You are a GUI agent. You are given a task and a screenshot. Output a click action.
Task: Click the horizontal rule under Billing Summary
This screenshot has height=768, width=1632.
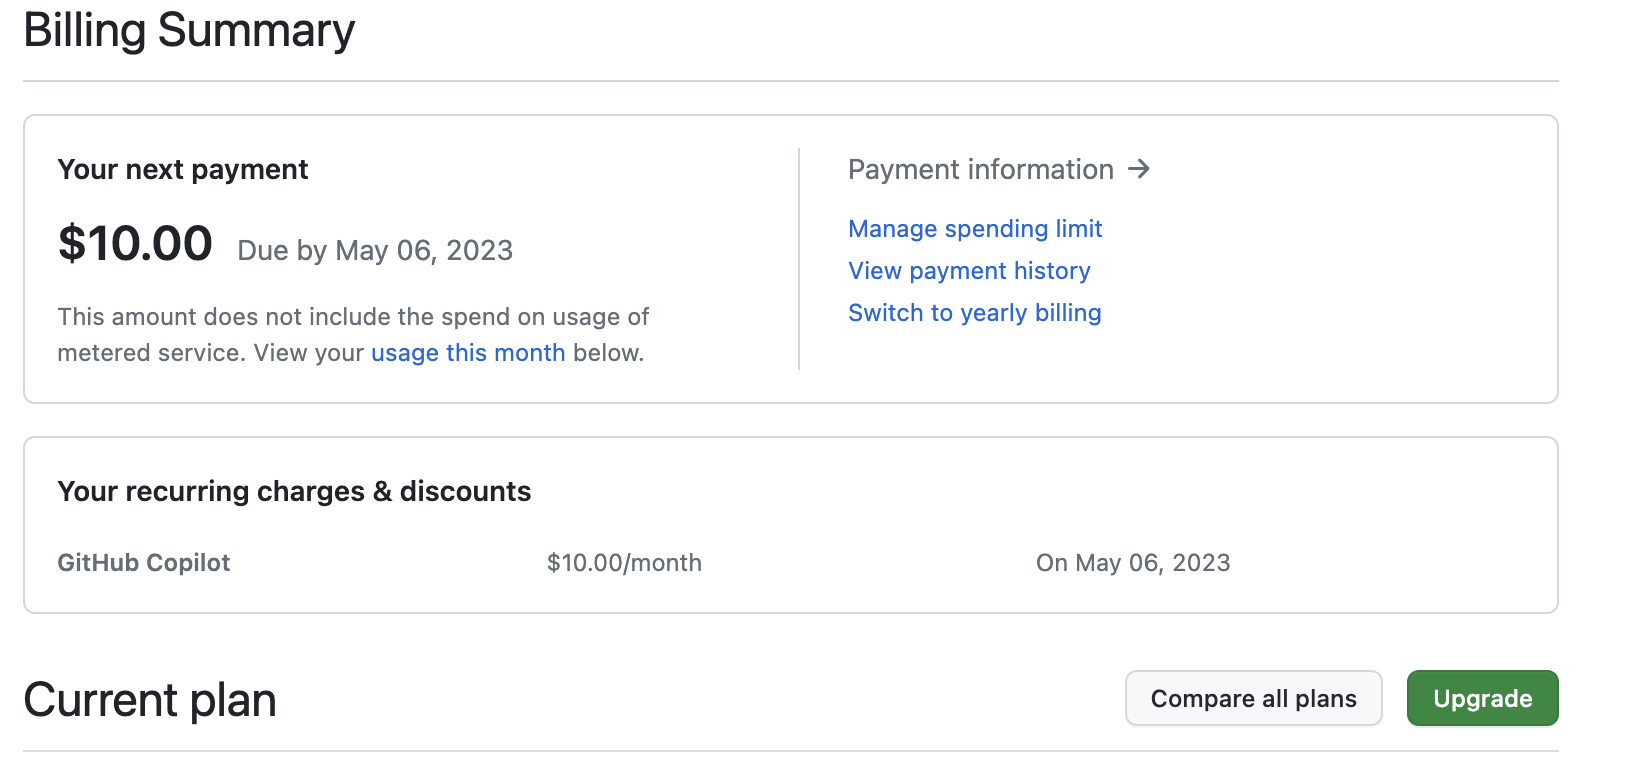(790, 81)
